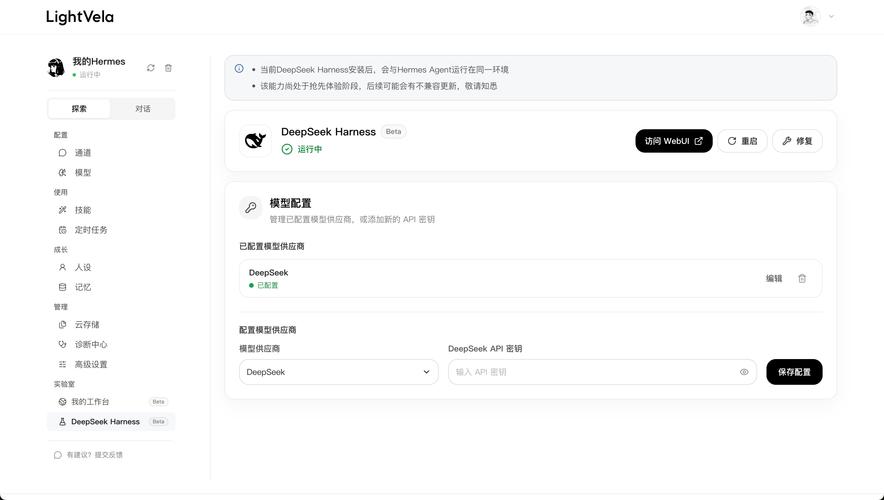
Task: Click the refresh icon beside 我的Hermes
Action: click(151, 68)
